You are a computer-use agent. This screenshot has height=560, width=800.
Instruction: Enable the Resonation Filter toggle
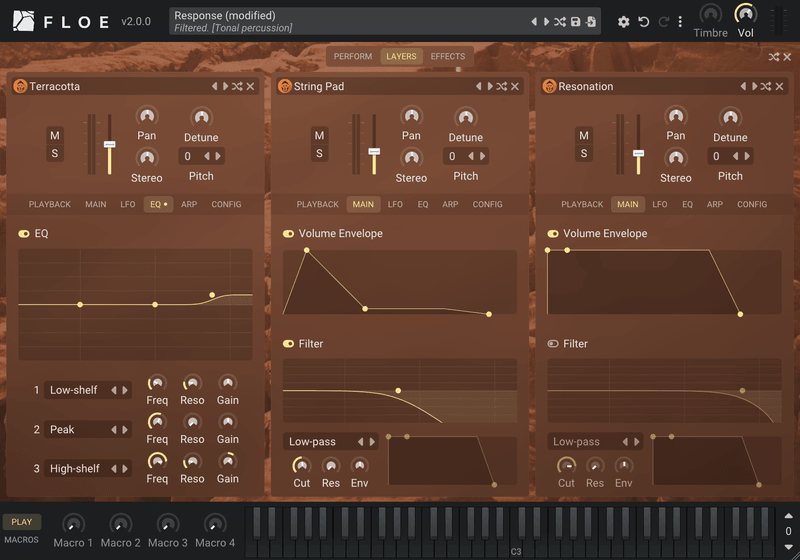(553, 344)
